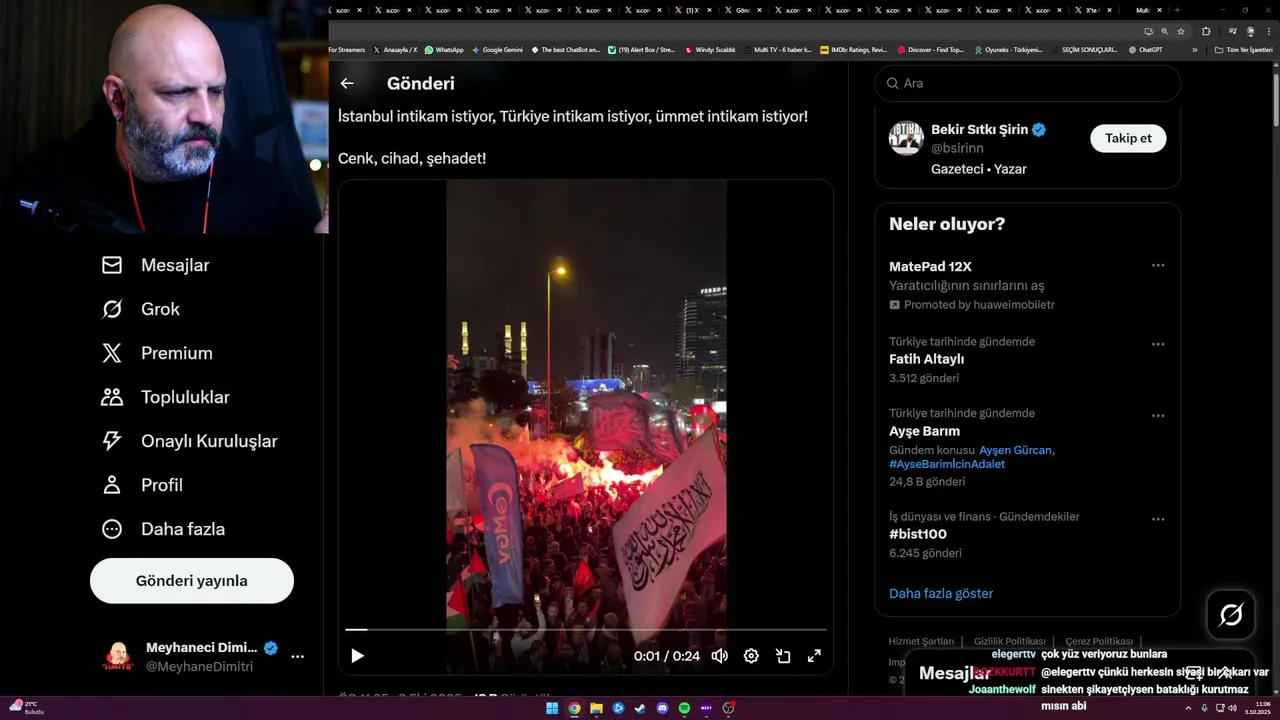Viewport: 1280px width, 720px height.
Task: Follow Bekir Sıtkı Şirin with Takip et
Action: pos(1128,138)
